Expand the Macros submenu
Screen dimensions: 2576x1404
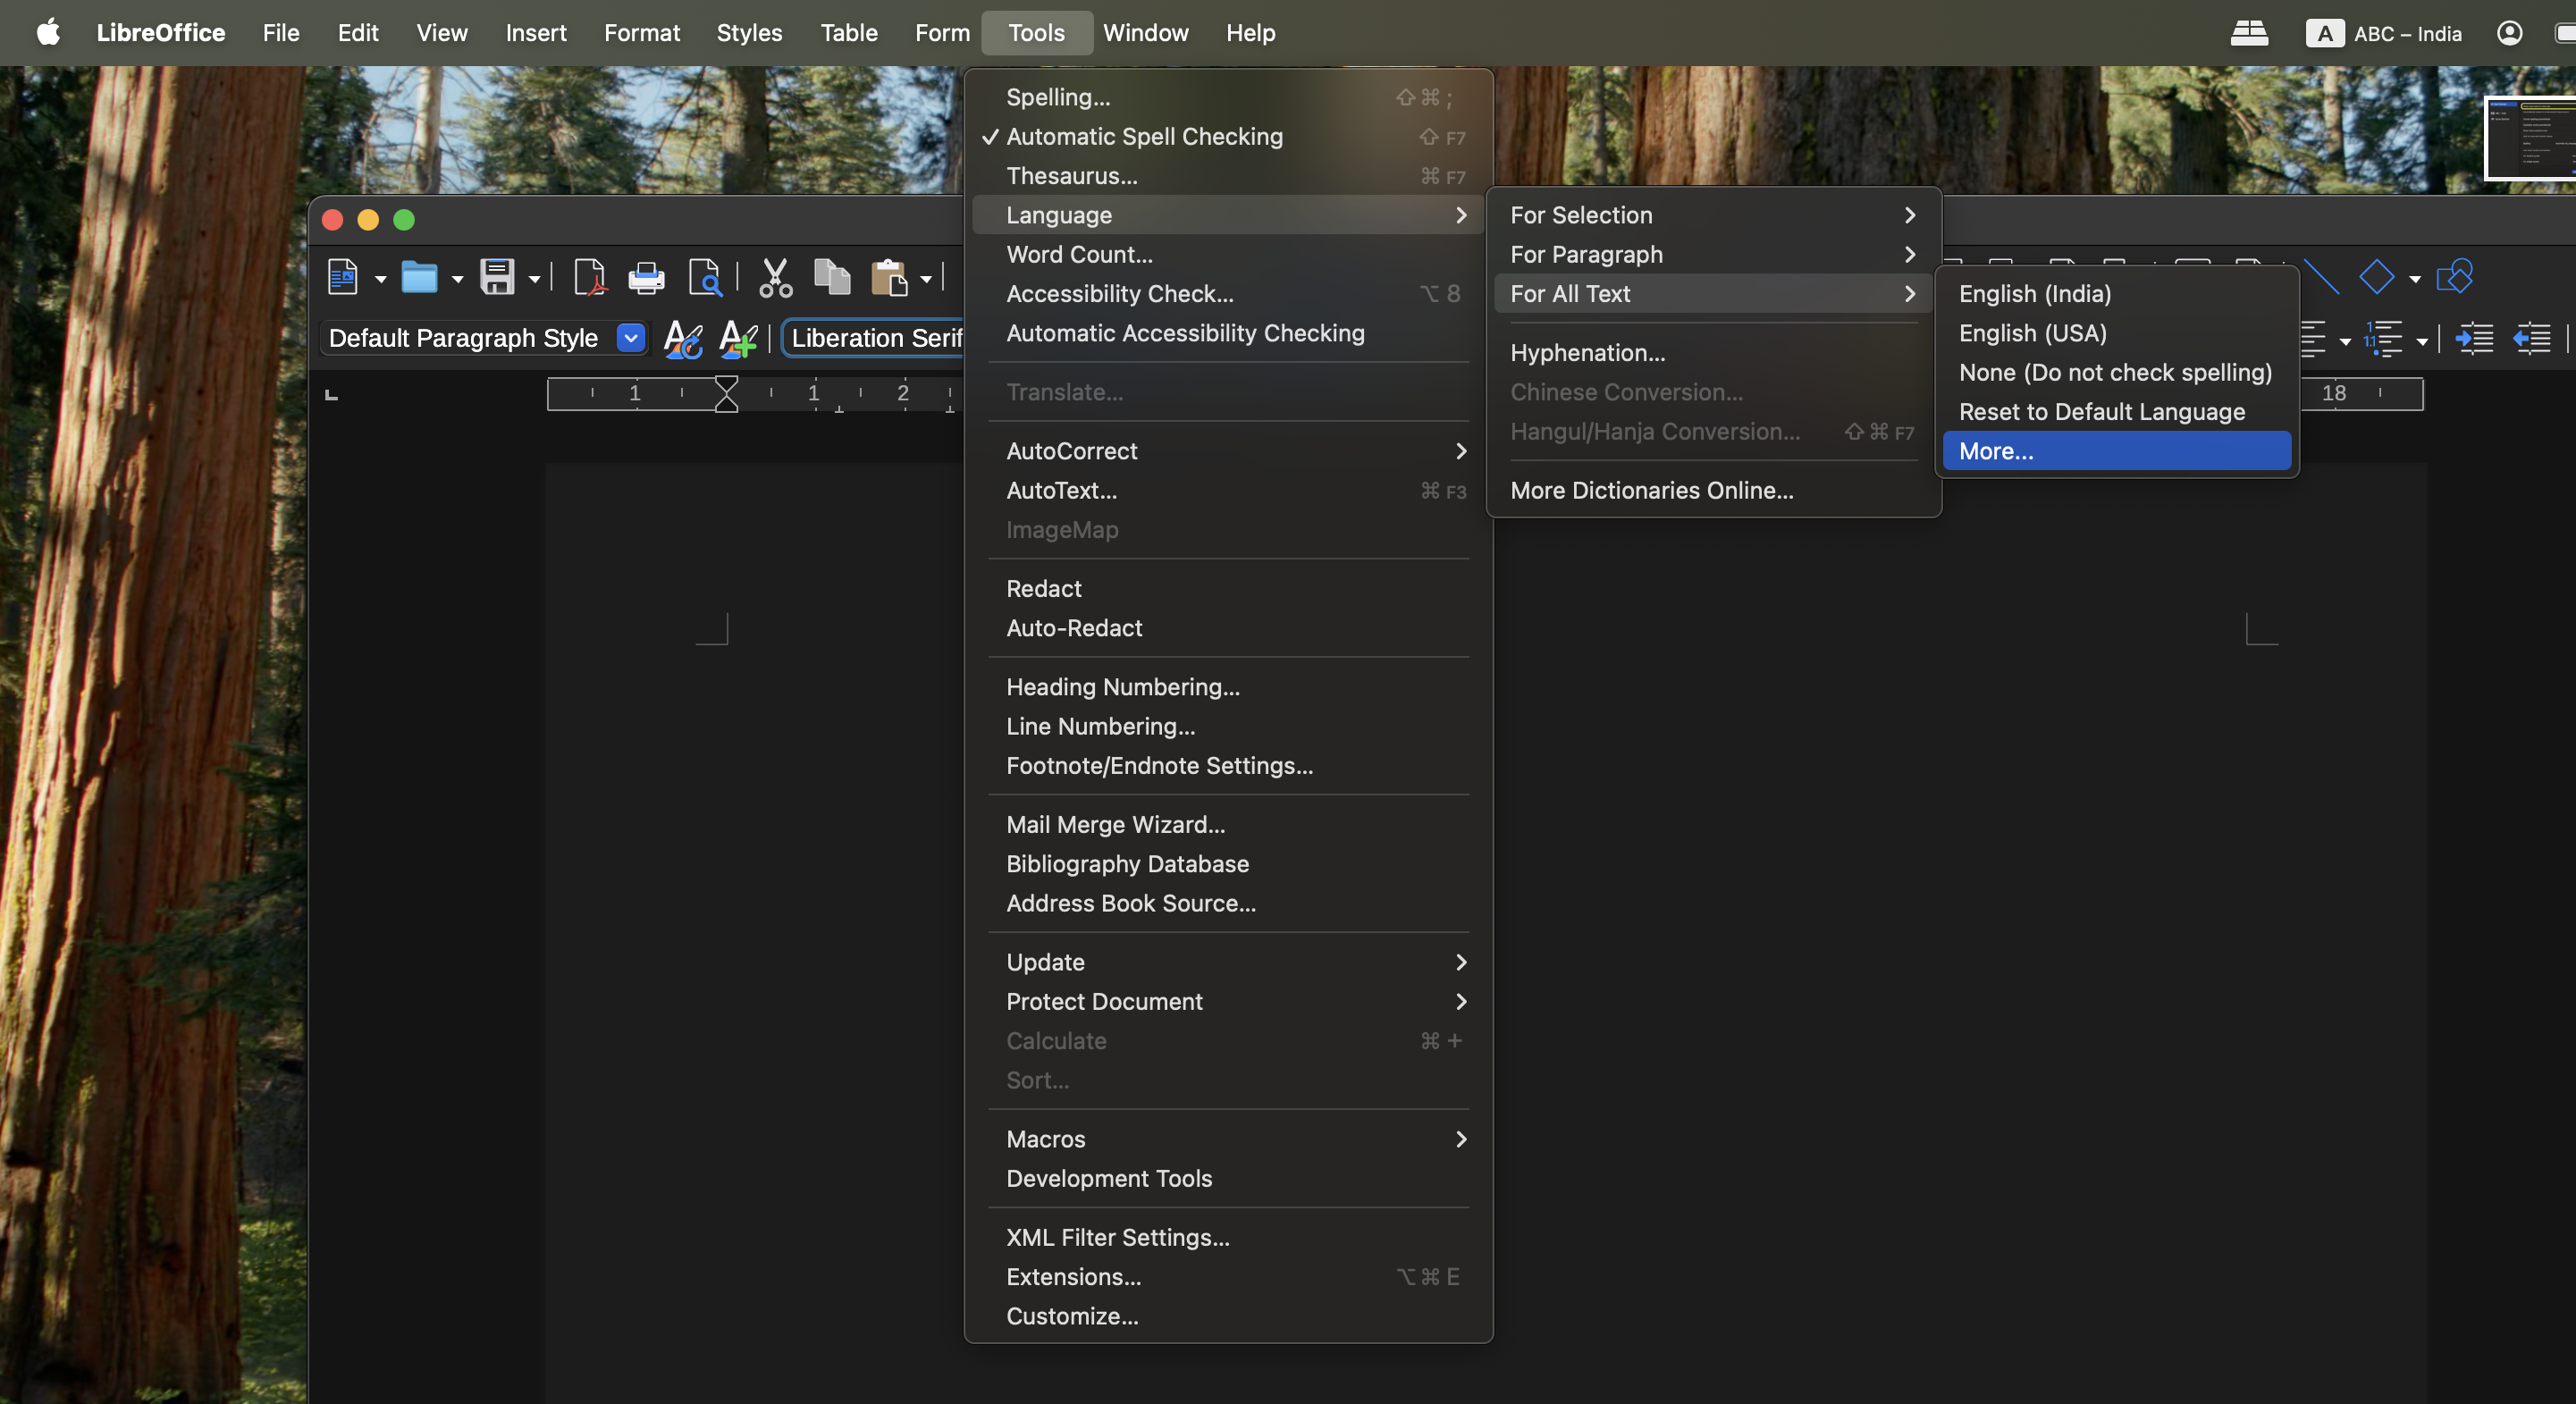(x=1228, y=1139)
